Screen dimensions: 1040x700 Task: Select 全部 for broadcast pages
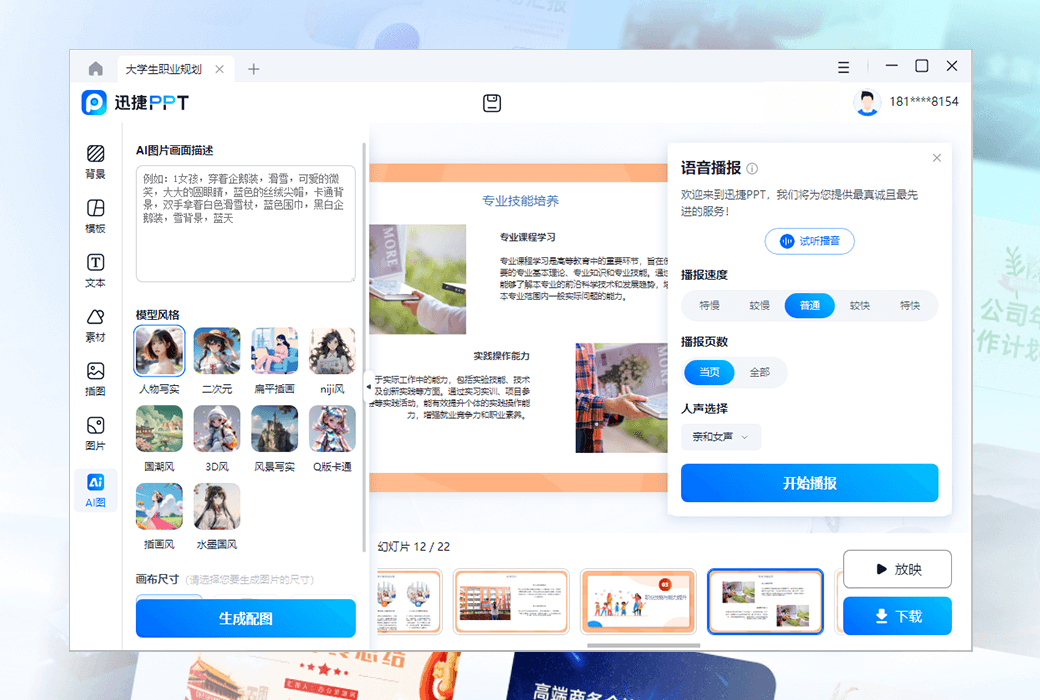[x=759, y=372]
